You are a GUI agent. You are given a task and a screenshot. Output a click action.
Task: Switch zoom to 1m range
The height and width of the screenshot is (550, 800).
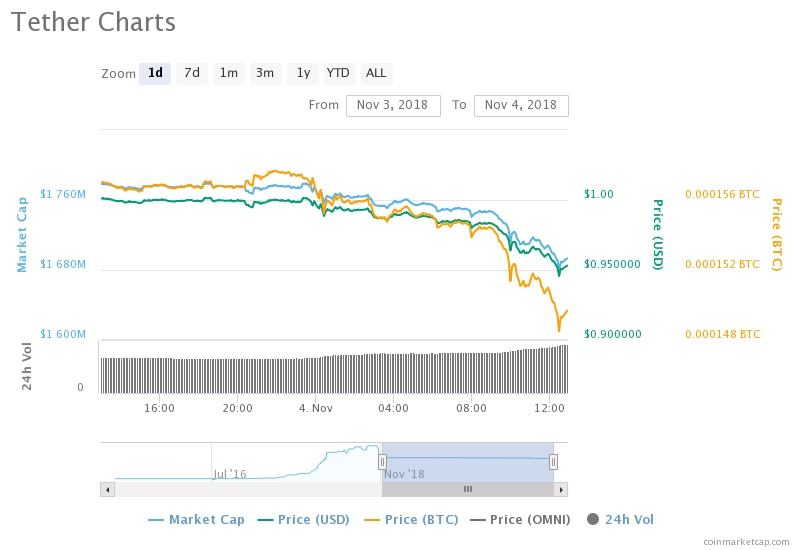pyautogui.click(x=229, y=73)
